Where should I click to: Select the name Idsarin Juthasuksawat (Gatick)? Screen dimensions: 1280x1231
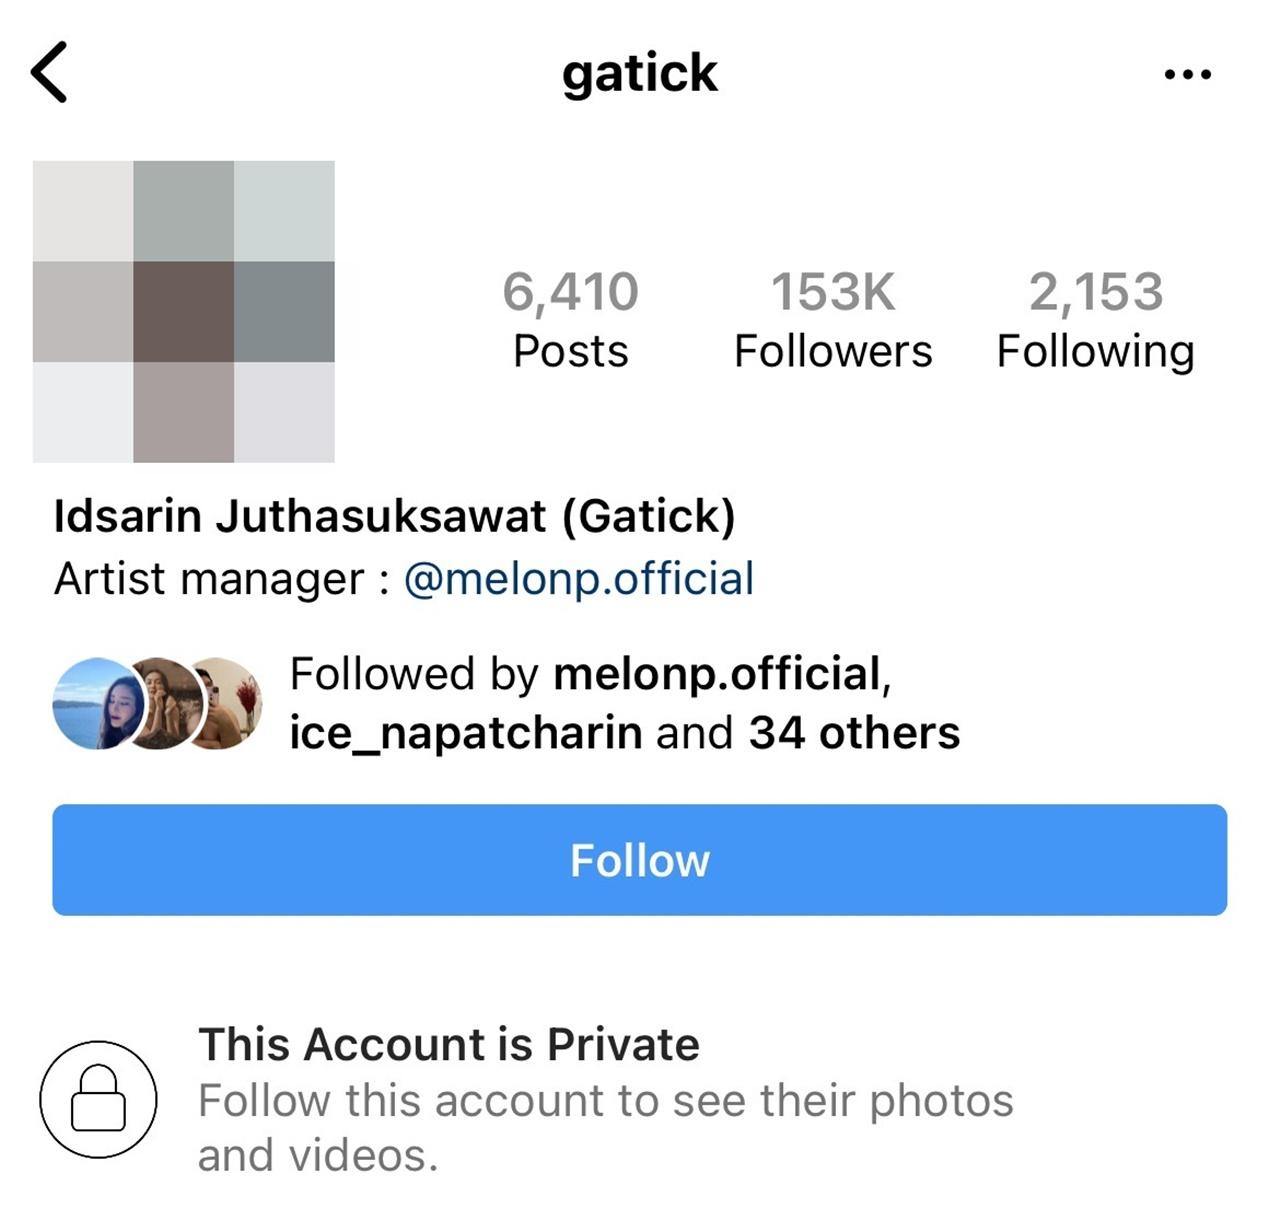click(x=394, y=516)
